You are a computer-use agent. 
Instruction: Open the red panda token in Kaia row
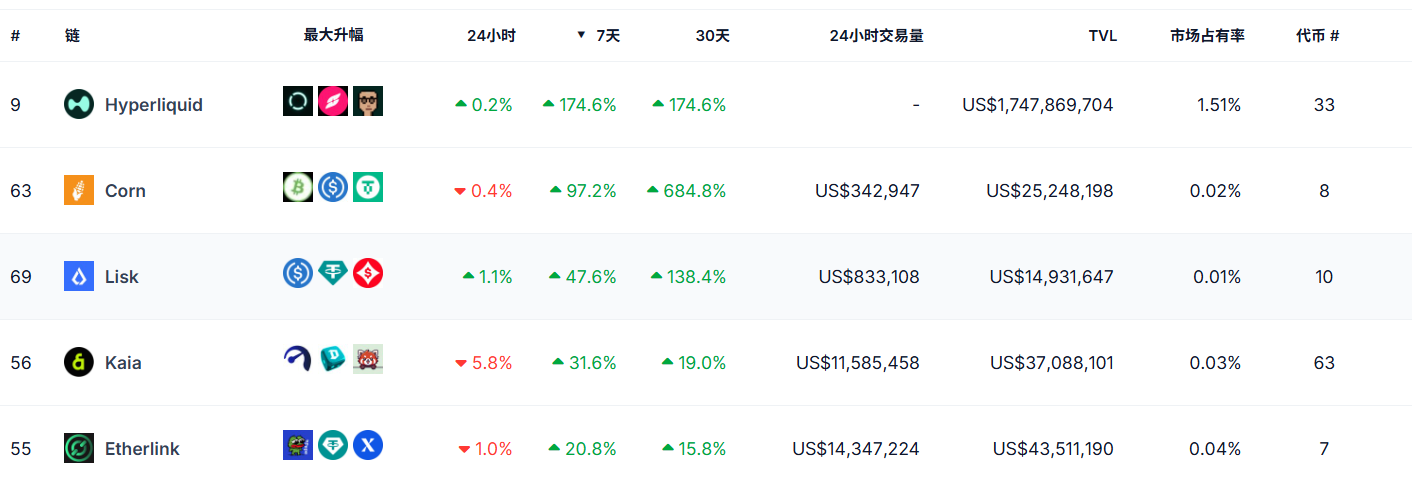(368, 359)
